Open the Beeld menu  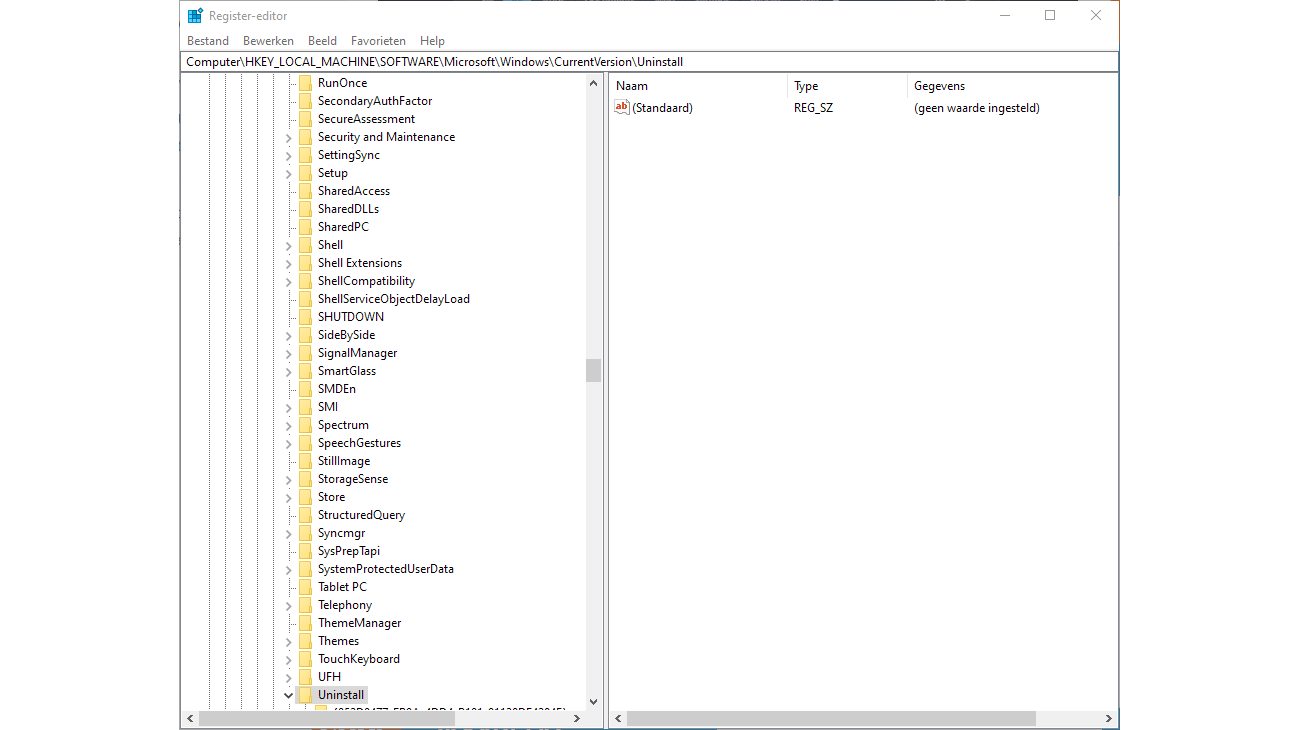(322, 41)
